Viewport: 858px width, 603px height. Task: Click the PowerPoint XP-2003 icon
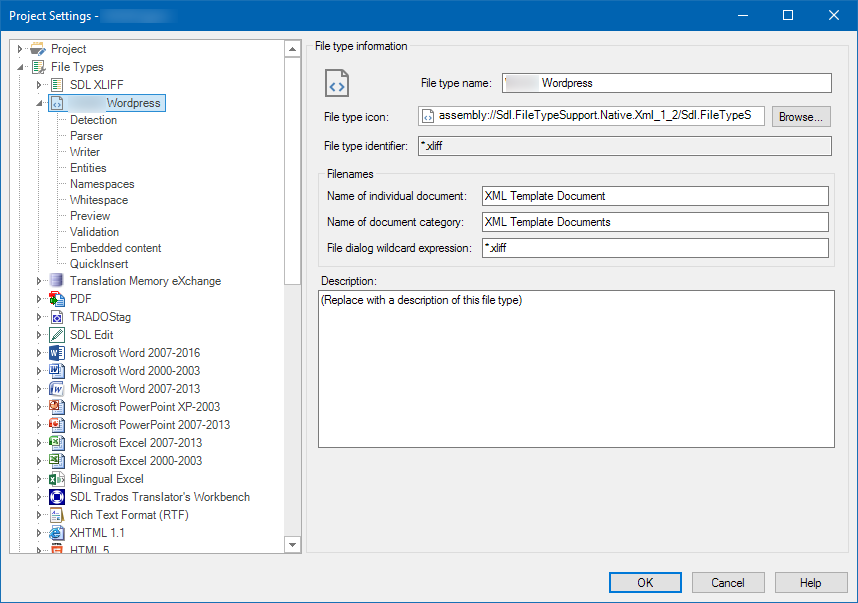click(x=56, y=407)
